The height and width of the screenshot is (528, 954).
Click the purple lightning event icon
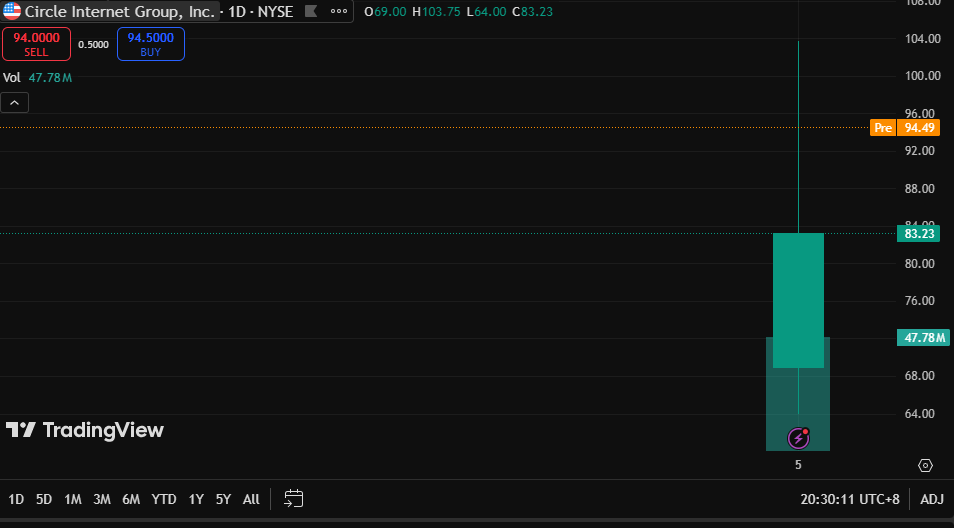coord(798,438)
